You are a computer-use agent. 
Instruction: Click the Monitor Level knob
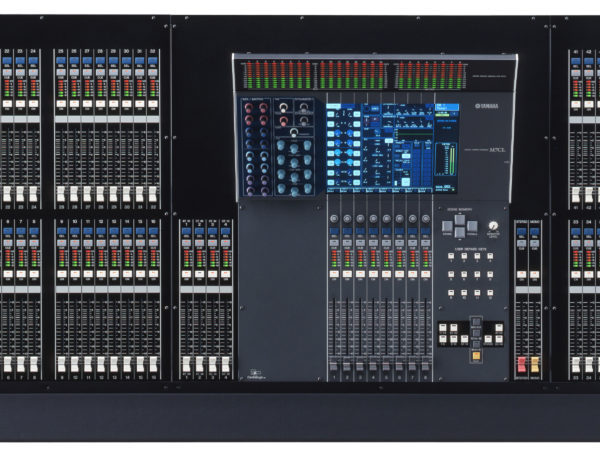(493, 225)
